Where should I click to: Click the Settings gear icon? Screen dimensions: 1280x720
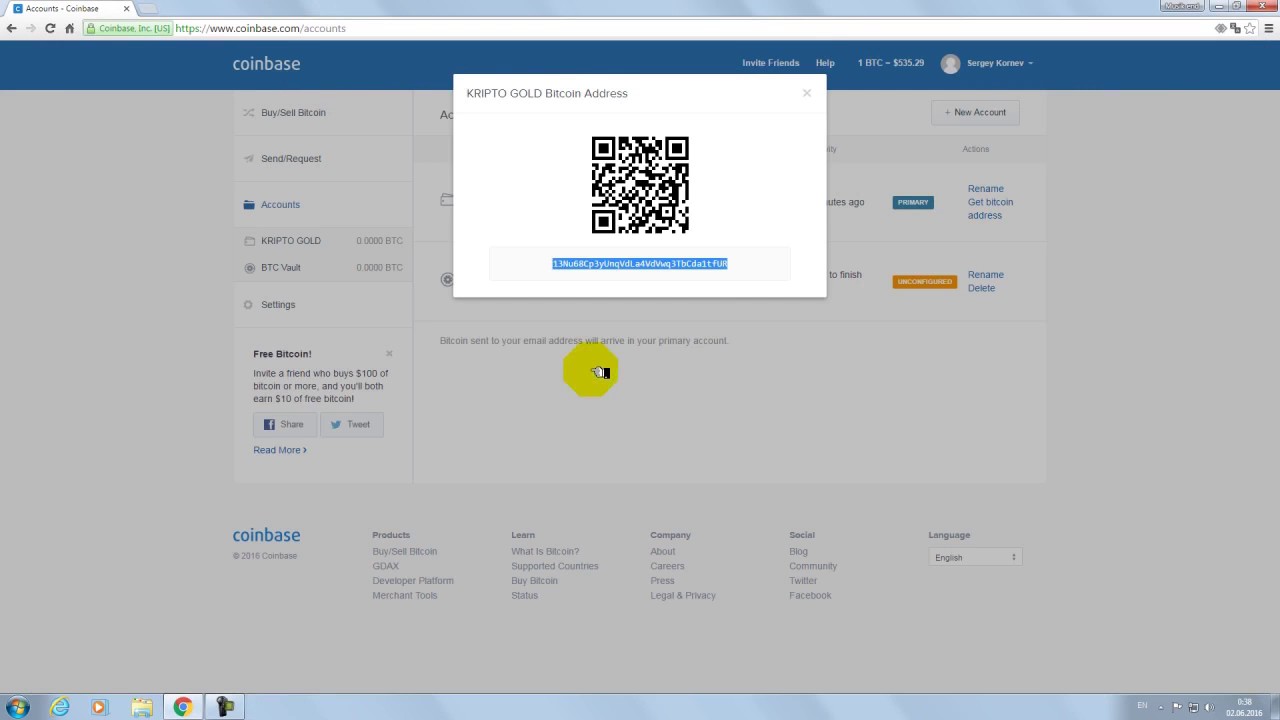[248, 305]
